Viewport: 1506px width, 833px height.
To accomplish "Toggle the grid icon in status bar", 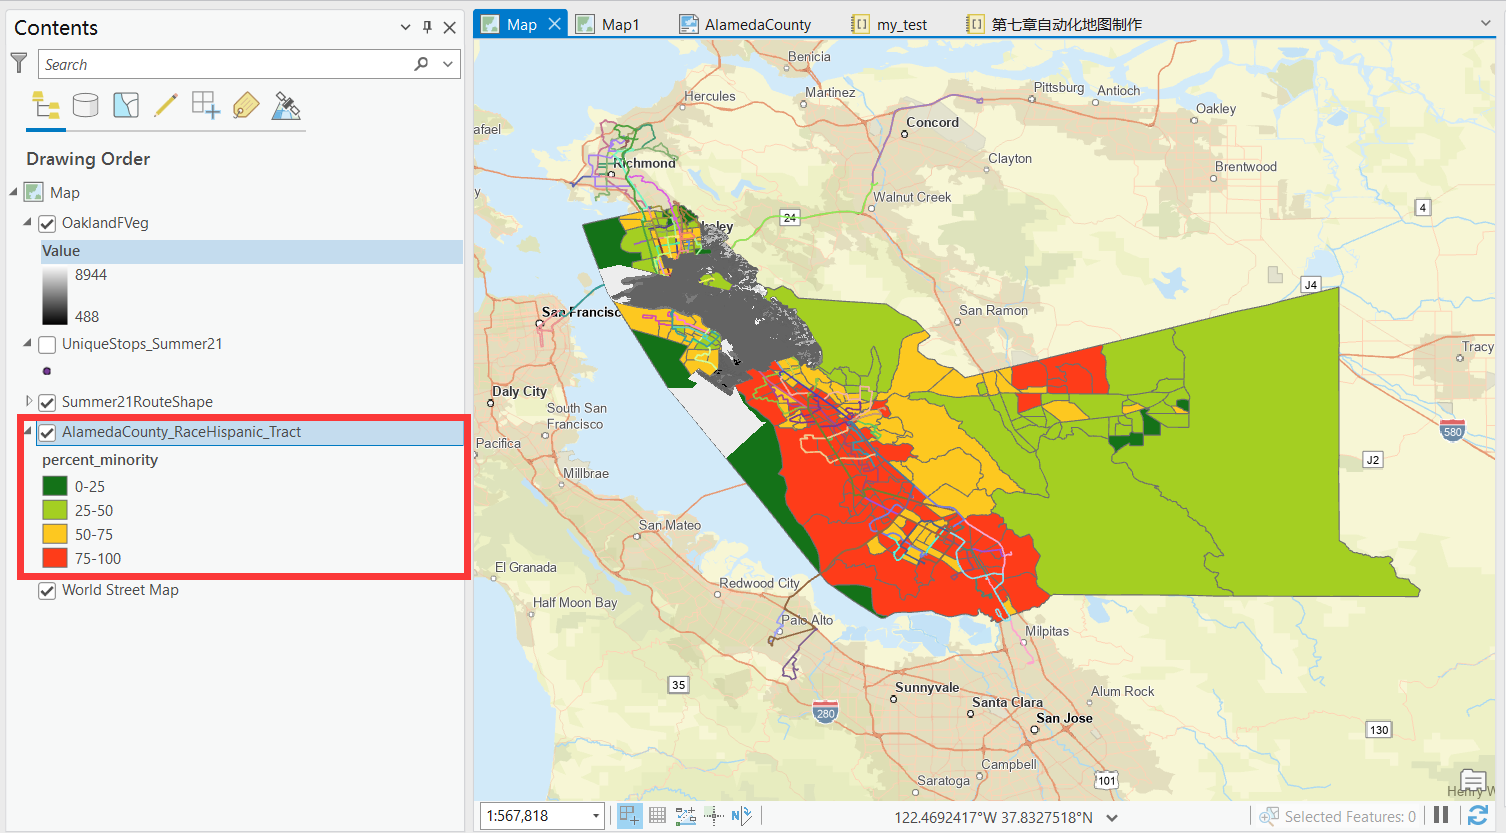I will pyautogui.click(x=657, y=816).
